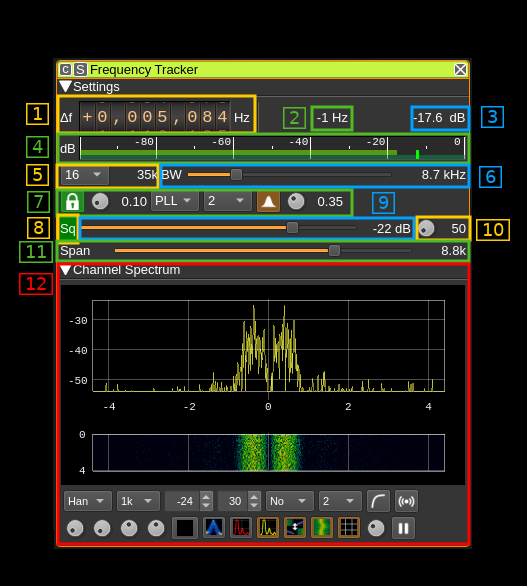Toggle the spectrum grid display icon
The height and width of the screenshot is (586, 527).
(349, 528)
